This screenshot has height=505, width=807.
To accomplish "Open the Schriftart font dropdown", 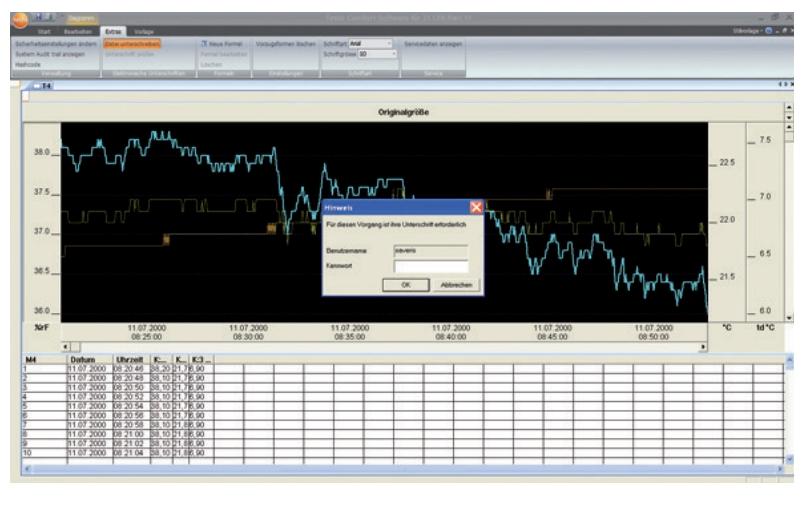I will coord(389,44).
